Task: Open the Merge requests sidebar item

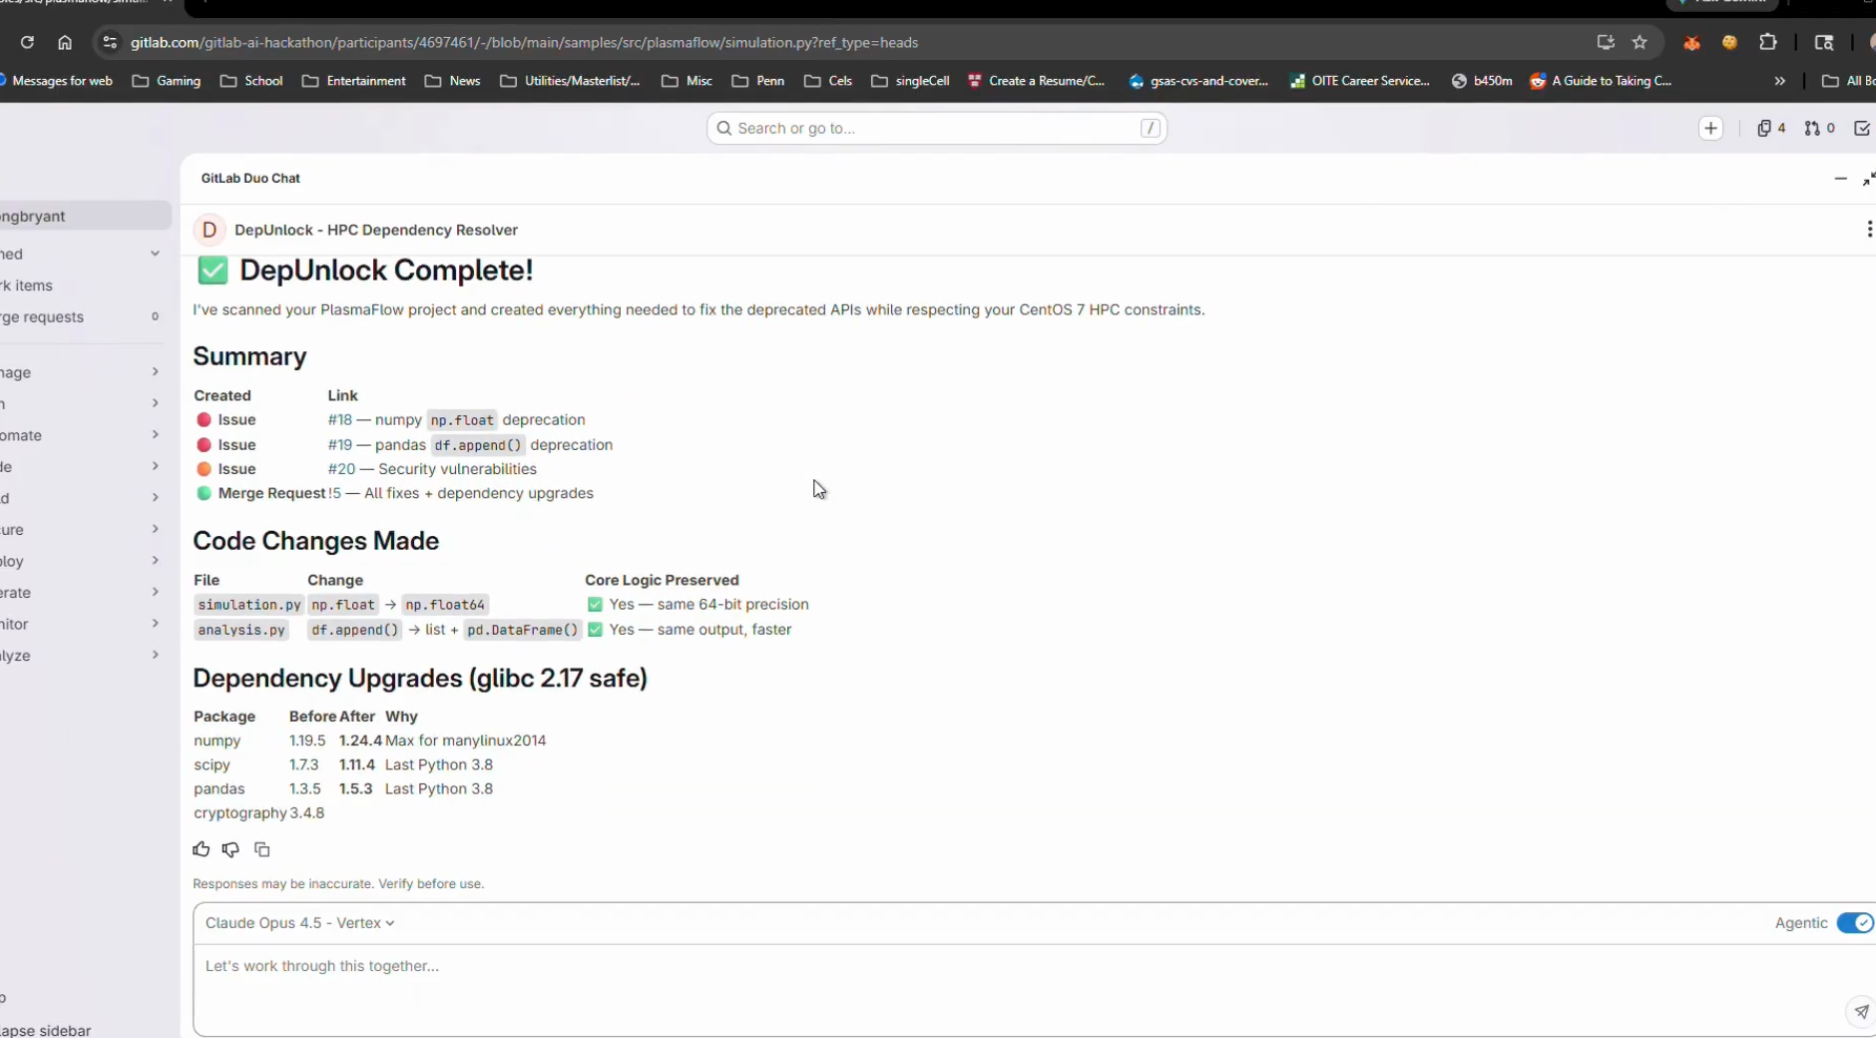Action: (80, 317)
